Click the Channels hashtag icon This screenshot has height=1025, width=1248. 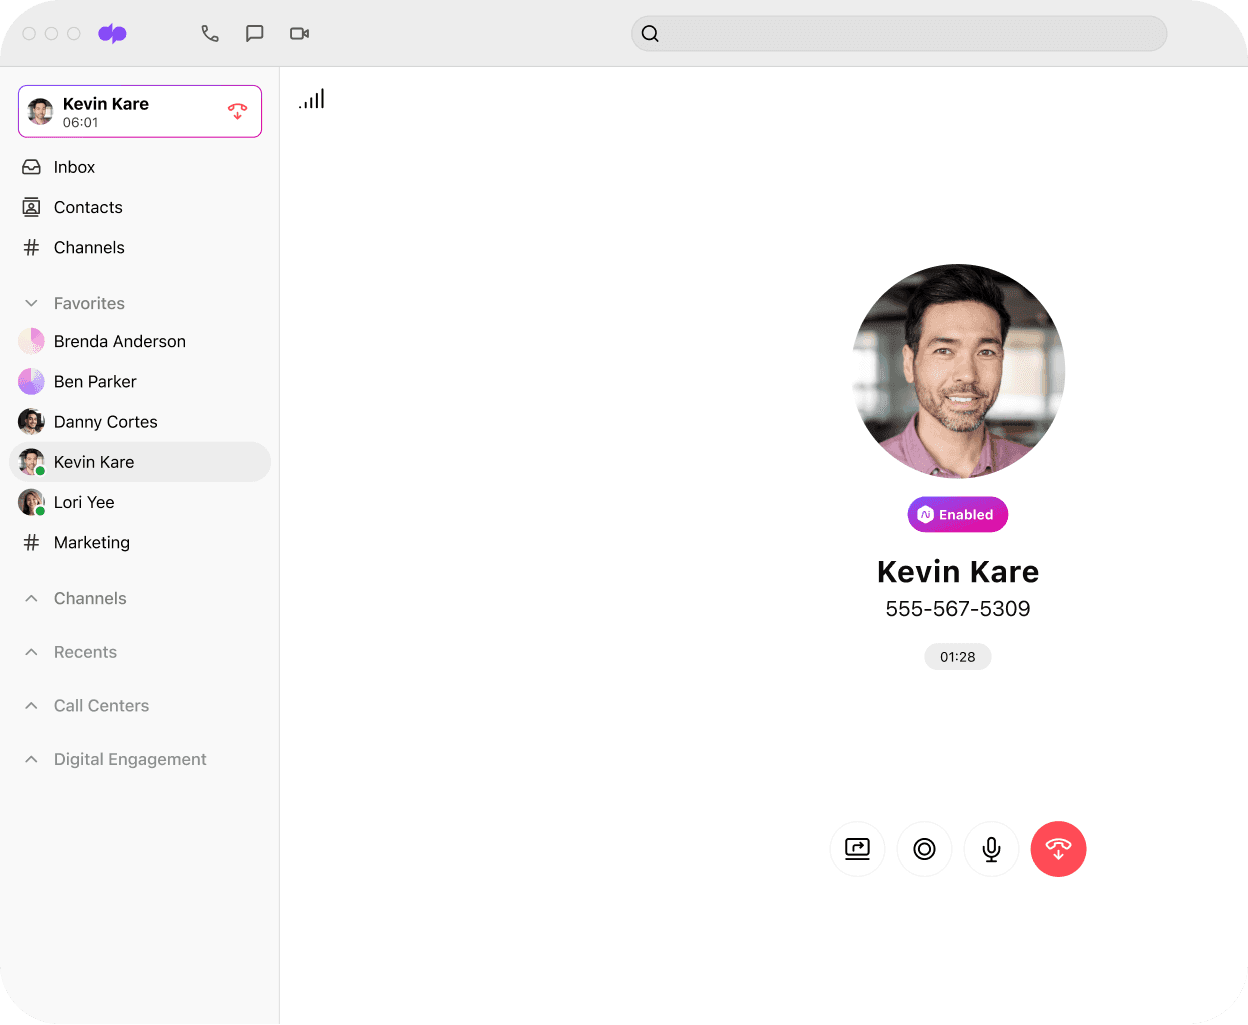point(32,247)
